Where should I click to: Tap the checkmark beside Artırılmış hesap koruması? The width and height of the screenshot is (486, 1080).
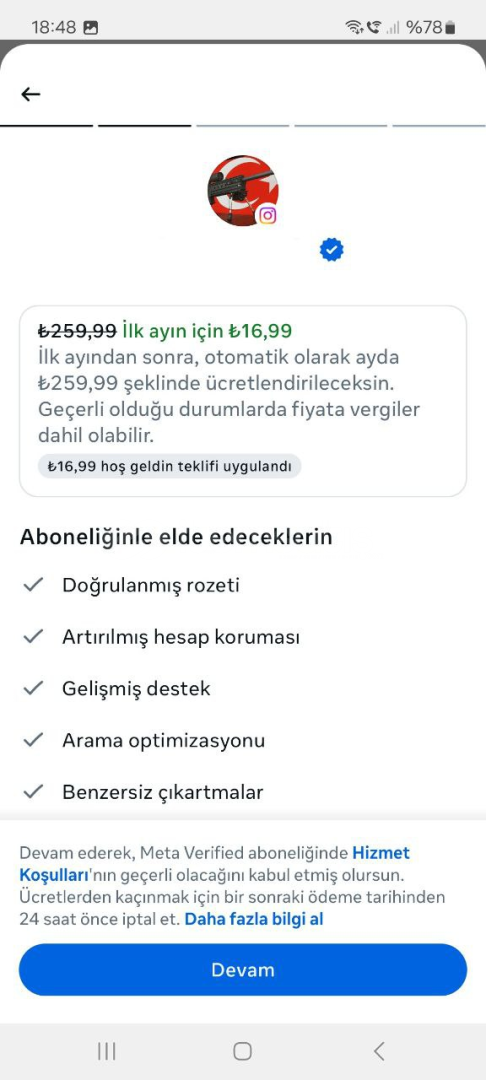33,636
